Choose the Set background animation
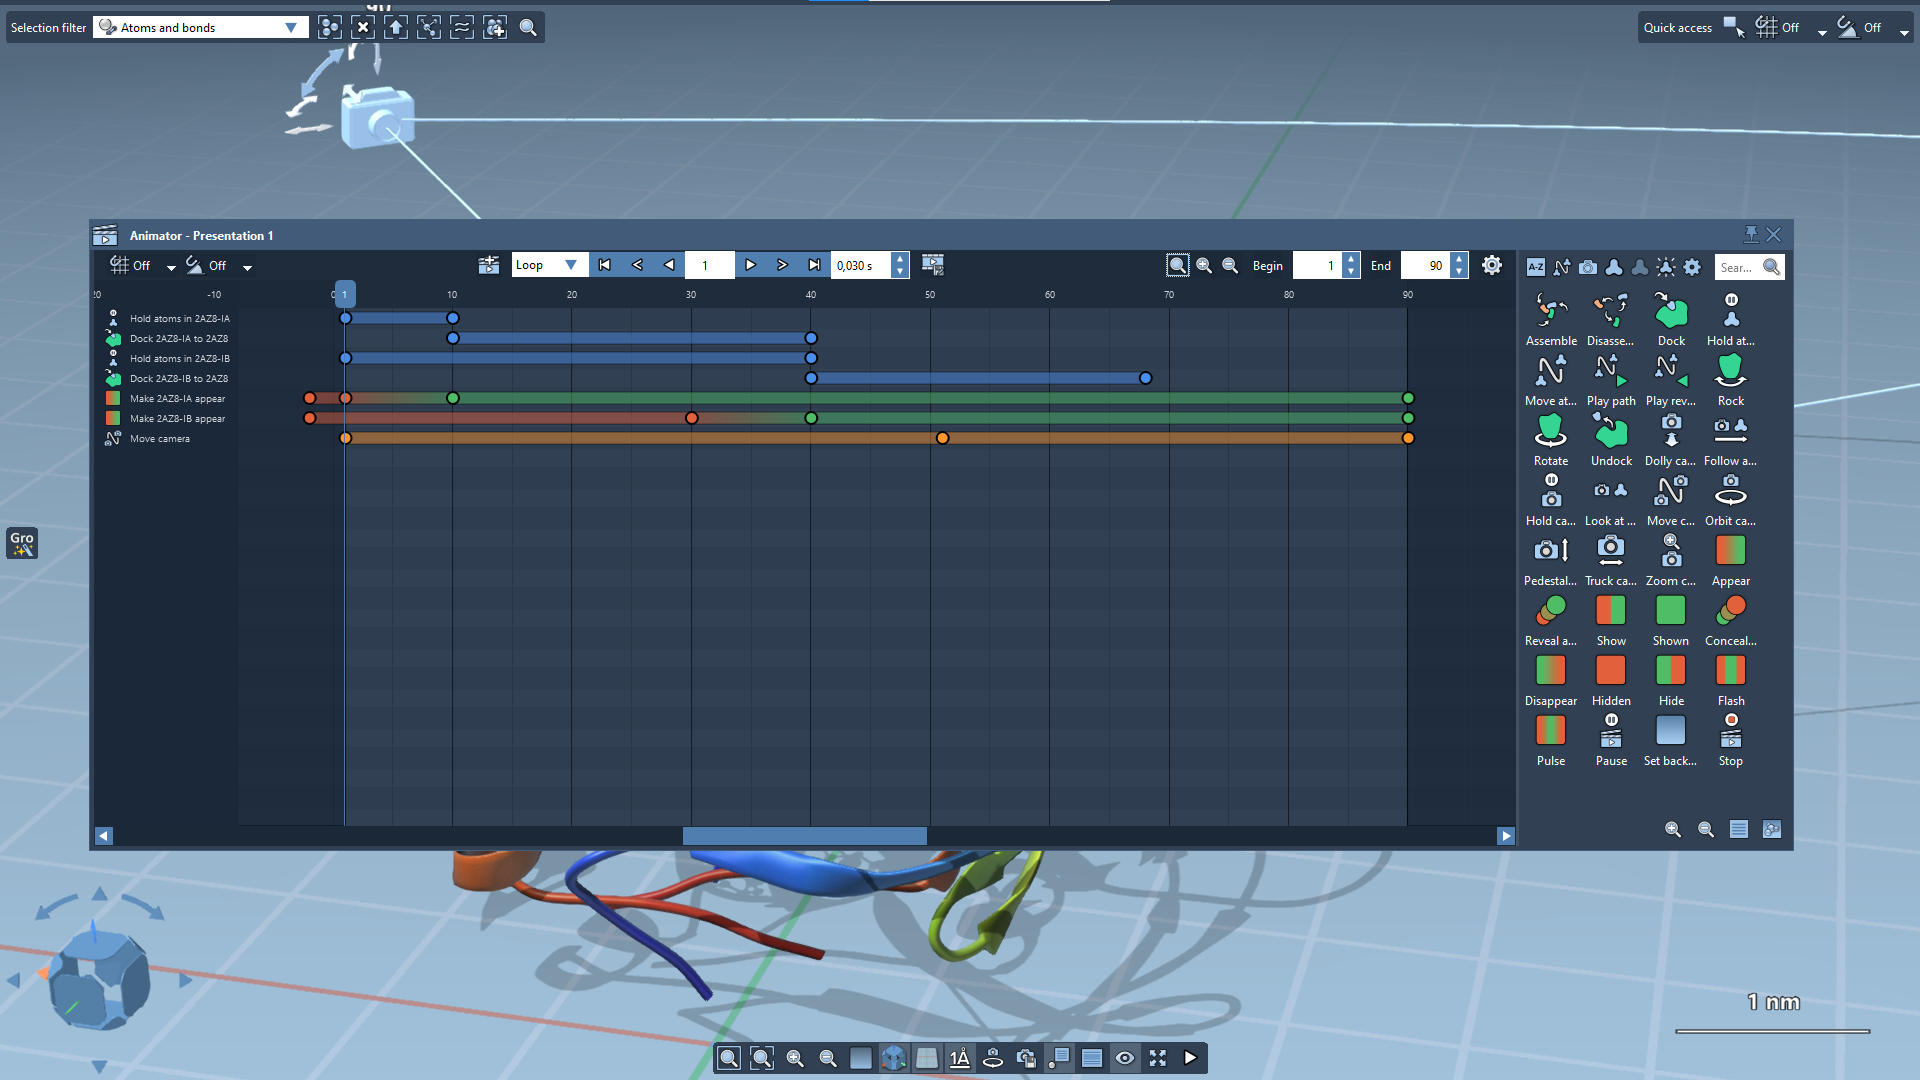The width and height of the screenshot is (1920, 1080). coord(1670,732)
